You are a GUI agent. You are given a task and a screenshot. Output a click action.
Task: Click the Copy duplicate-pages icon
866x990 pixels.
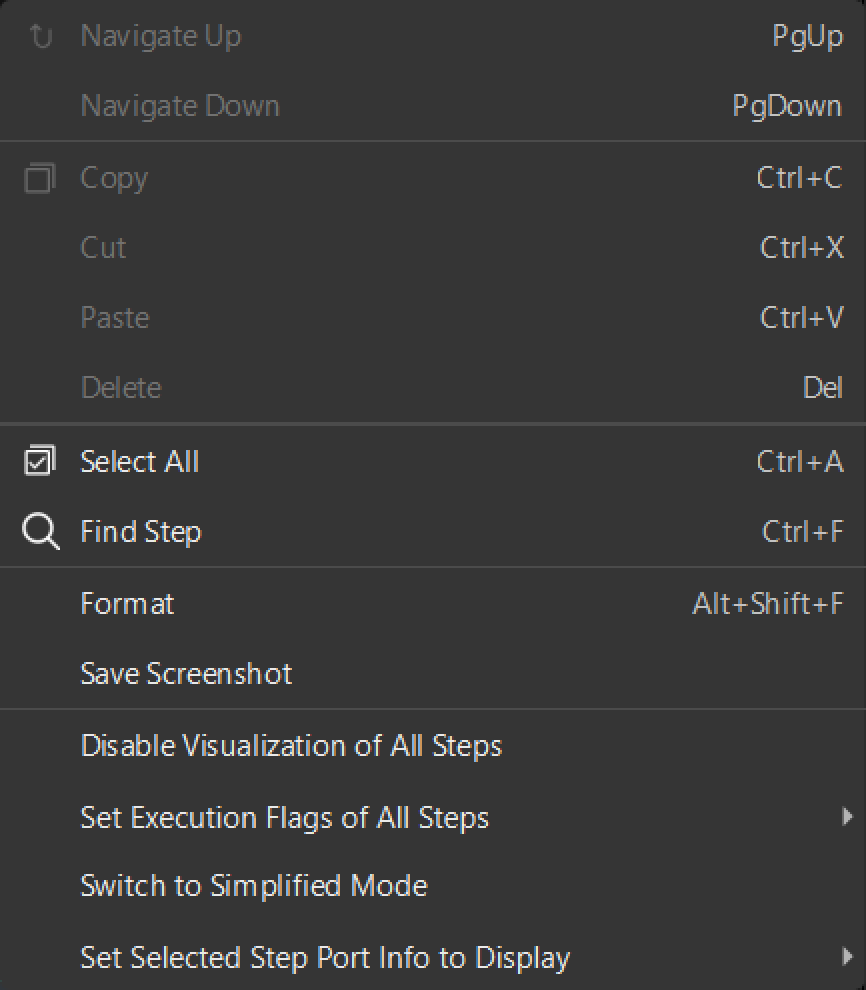39,177
